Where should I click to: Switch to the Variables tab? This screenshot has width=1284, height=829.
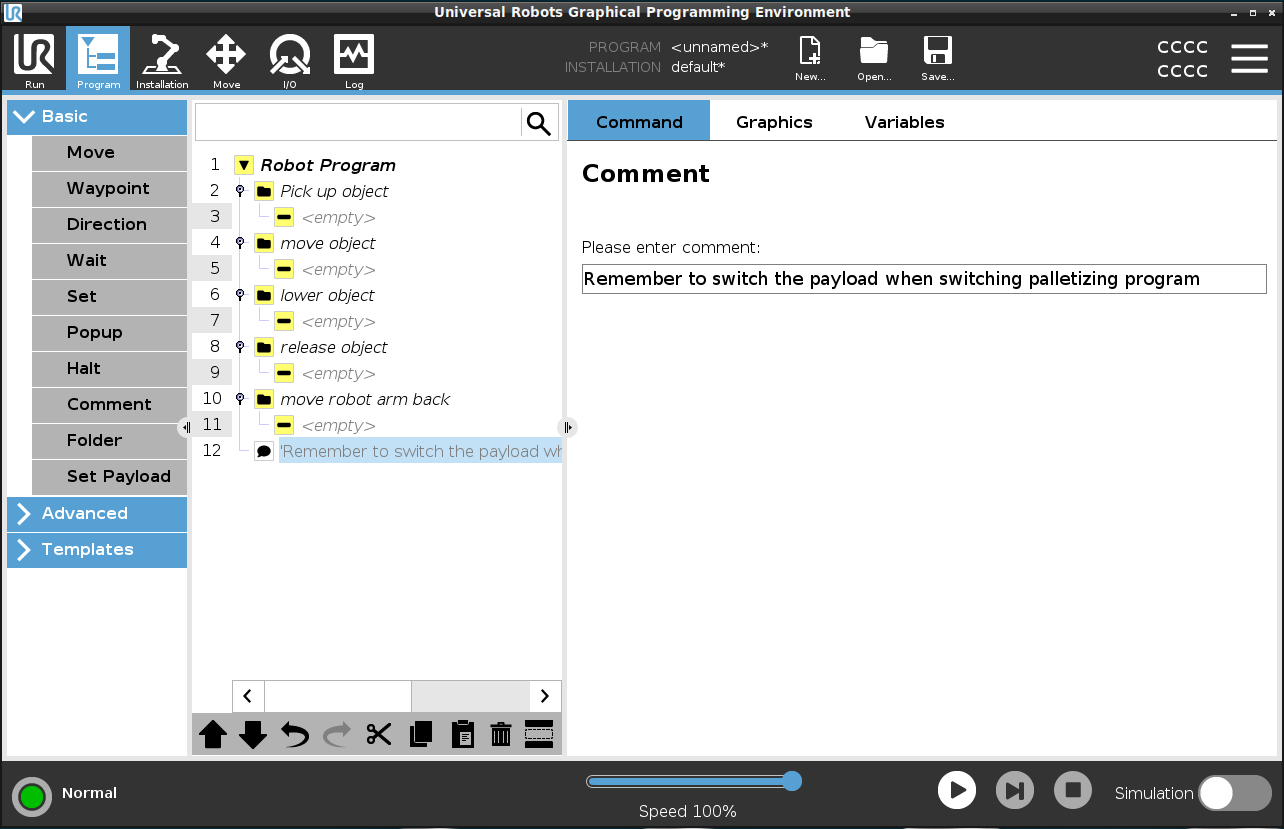[904, 122]
